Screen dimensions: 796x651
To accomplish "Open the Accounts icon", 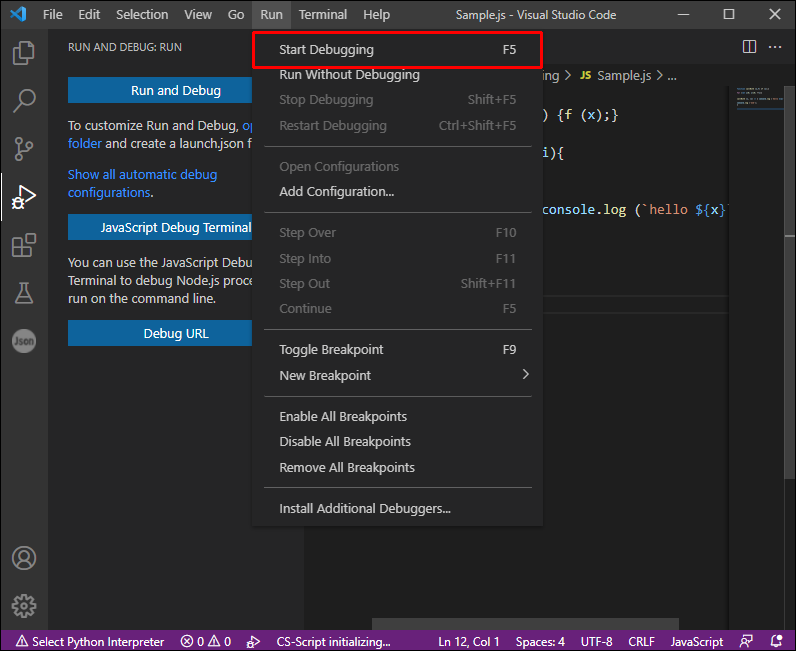I will tap(23, 558).
